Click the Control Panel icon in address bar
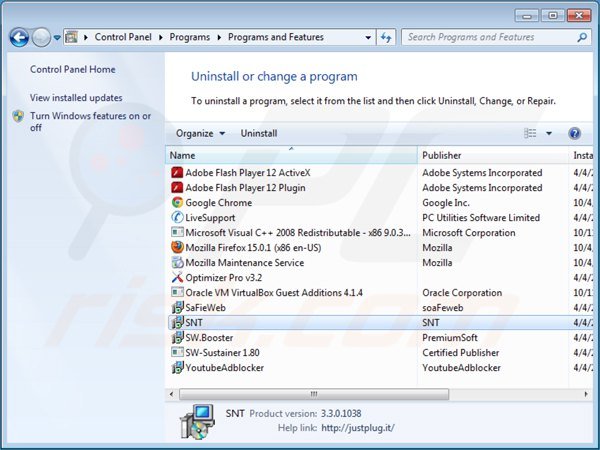Image resolution: width=600 pixels, height=450 pixels. [72, 37]
